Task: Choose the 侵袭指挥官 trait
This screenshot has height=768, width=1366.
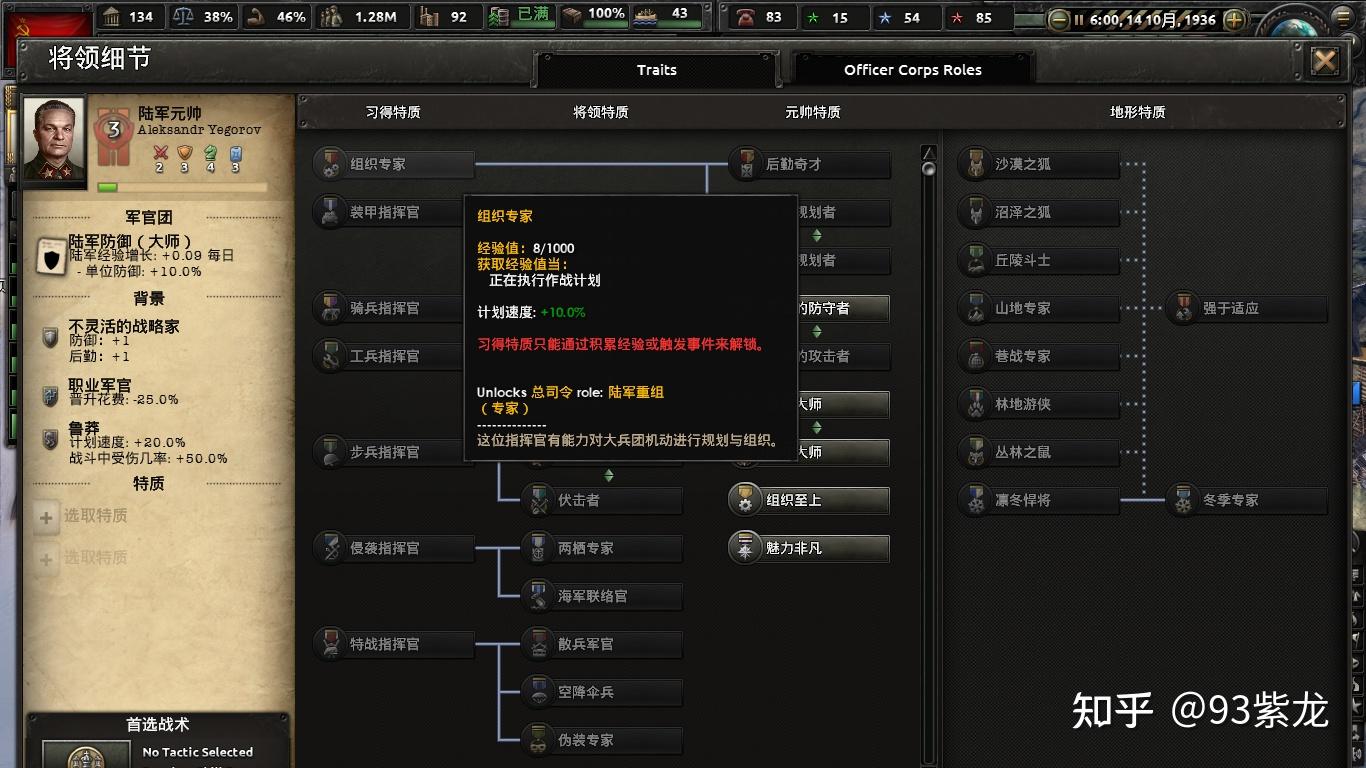Action: [393, 548]
